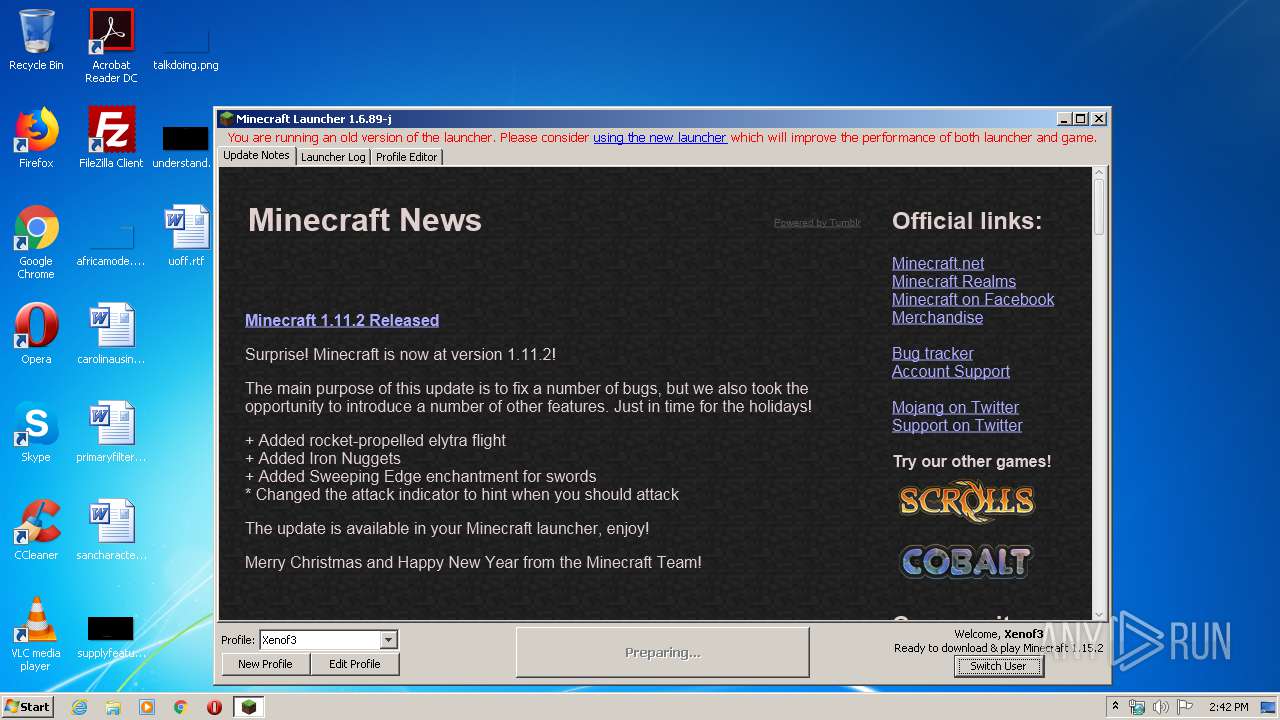The image size is (1280, 720).
Task: Select carolinausin document on desktop
Action: [x=111, y=334]
